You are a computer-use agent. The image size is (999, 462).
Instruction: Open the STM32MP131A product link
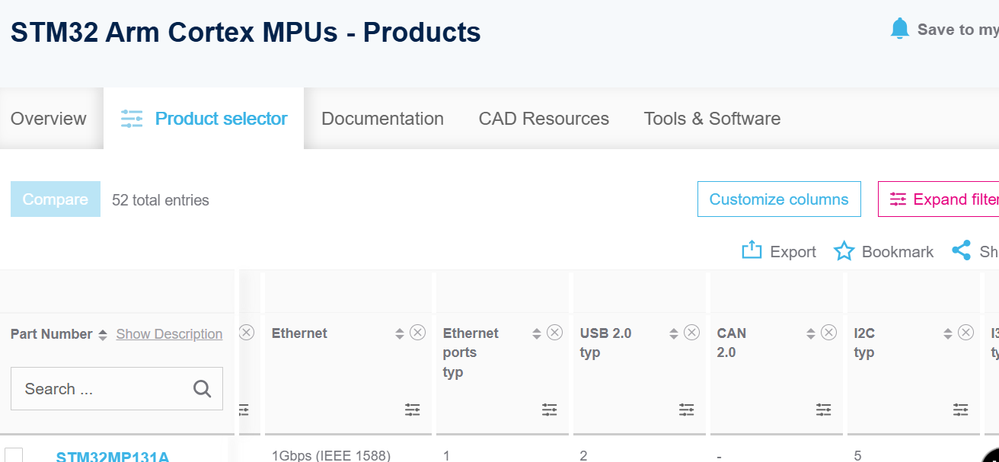[x=113, y=456]
